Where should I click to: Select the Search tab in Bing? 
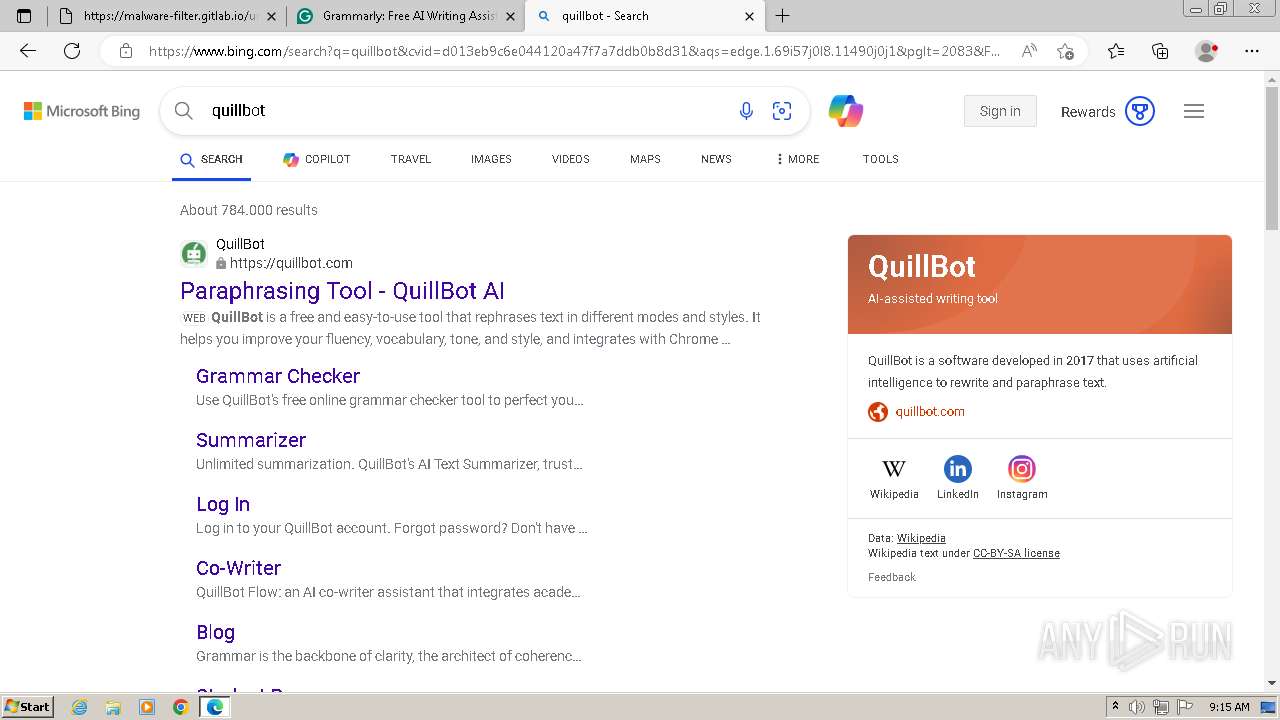pyautogui.click(x=211, y=159)
